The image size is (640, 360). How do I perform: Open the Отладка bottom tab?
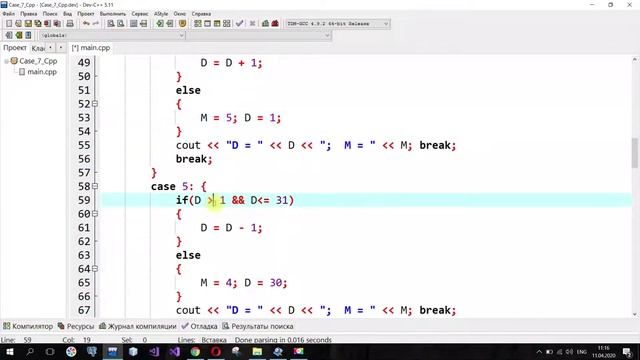pos(200,327)
